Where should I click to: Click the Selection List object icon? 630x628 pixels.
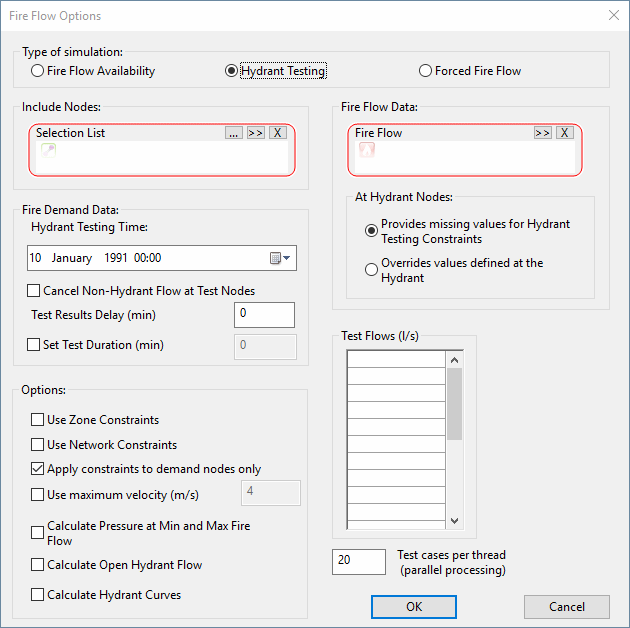(47, 150)
